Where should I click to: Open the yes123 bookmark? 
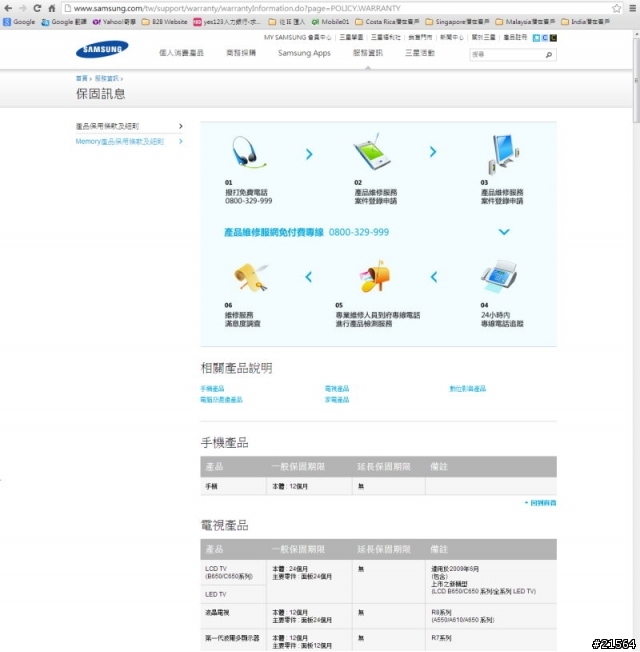click(227, 22)
